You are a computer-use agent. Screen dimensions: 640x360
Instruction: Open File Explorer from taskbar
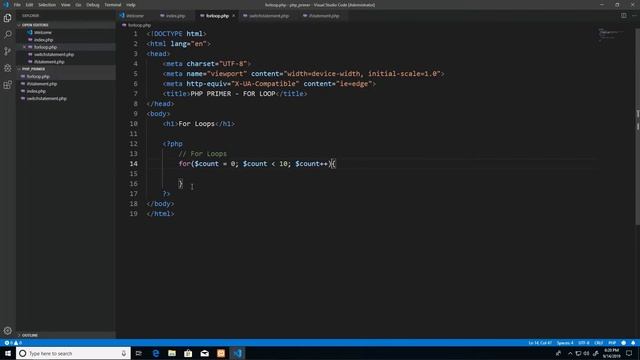coord(172,353)
